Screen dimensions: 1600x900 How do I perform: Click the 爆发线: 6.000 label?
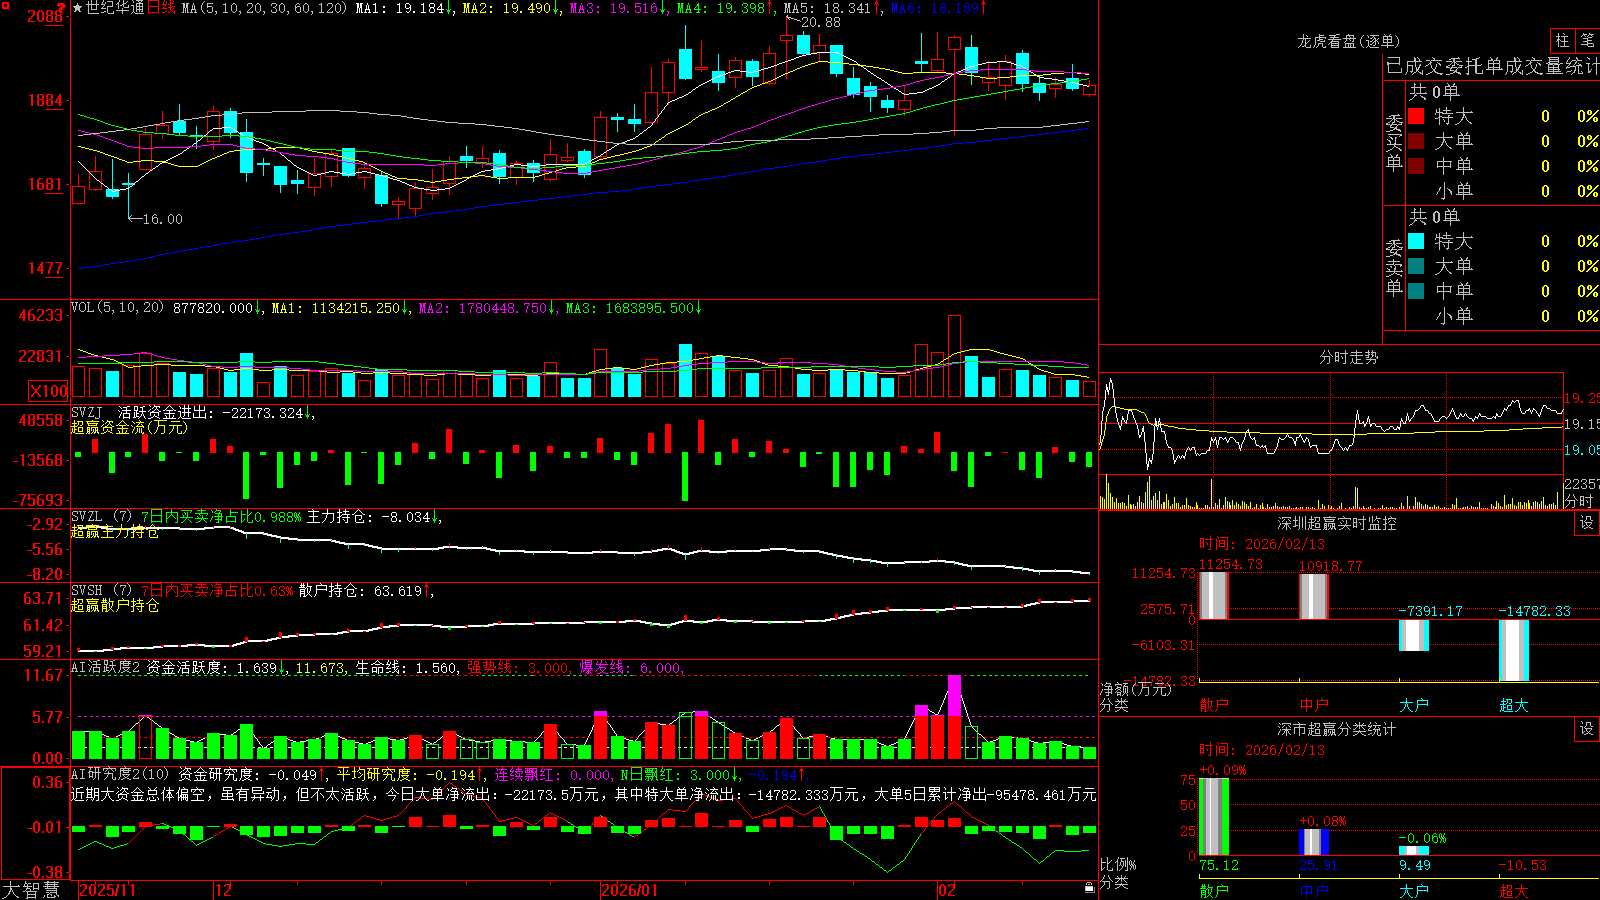pos(632,668)
